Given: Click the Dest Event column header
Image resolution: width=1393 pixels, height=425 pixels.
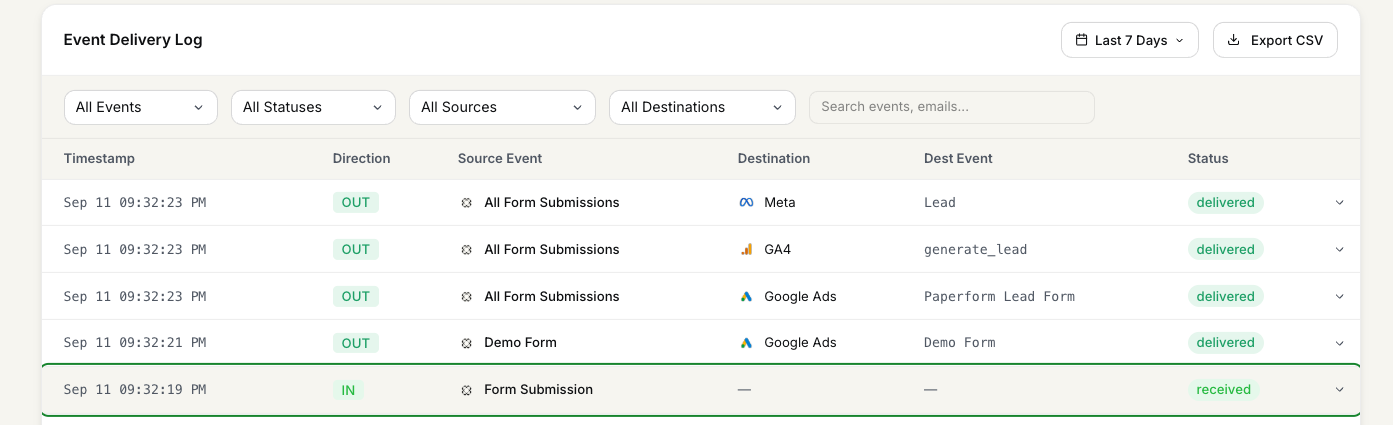Looking at the screenshot, I should click(x=958, y=158).
